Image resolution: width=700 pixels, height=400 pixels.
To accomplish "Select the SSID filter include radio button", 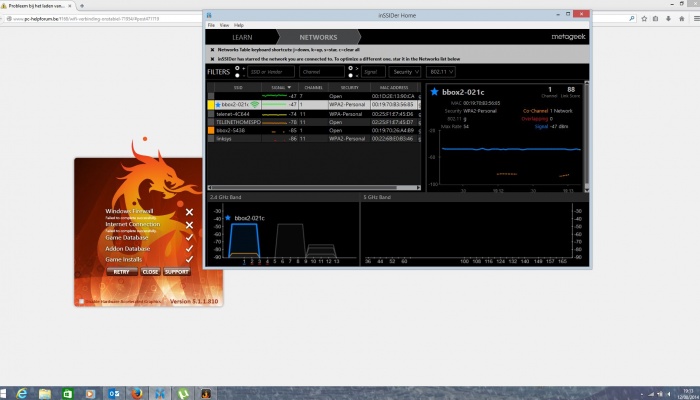I will (237, 68).
